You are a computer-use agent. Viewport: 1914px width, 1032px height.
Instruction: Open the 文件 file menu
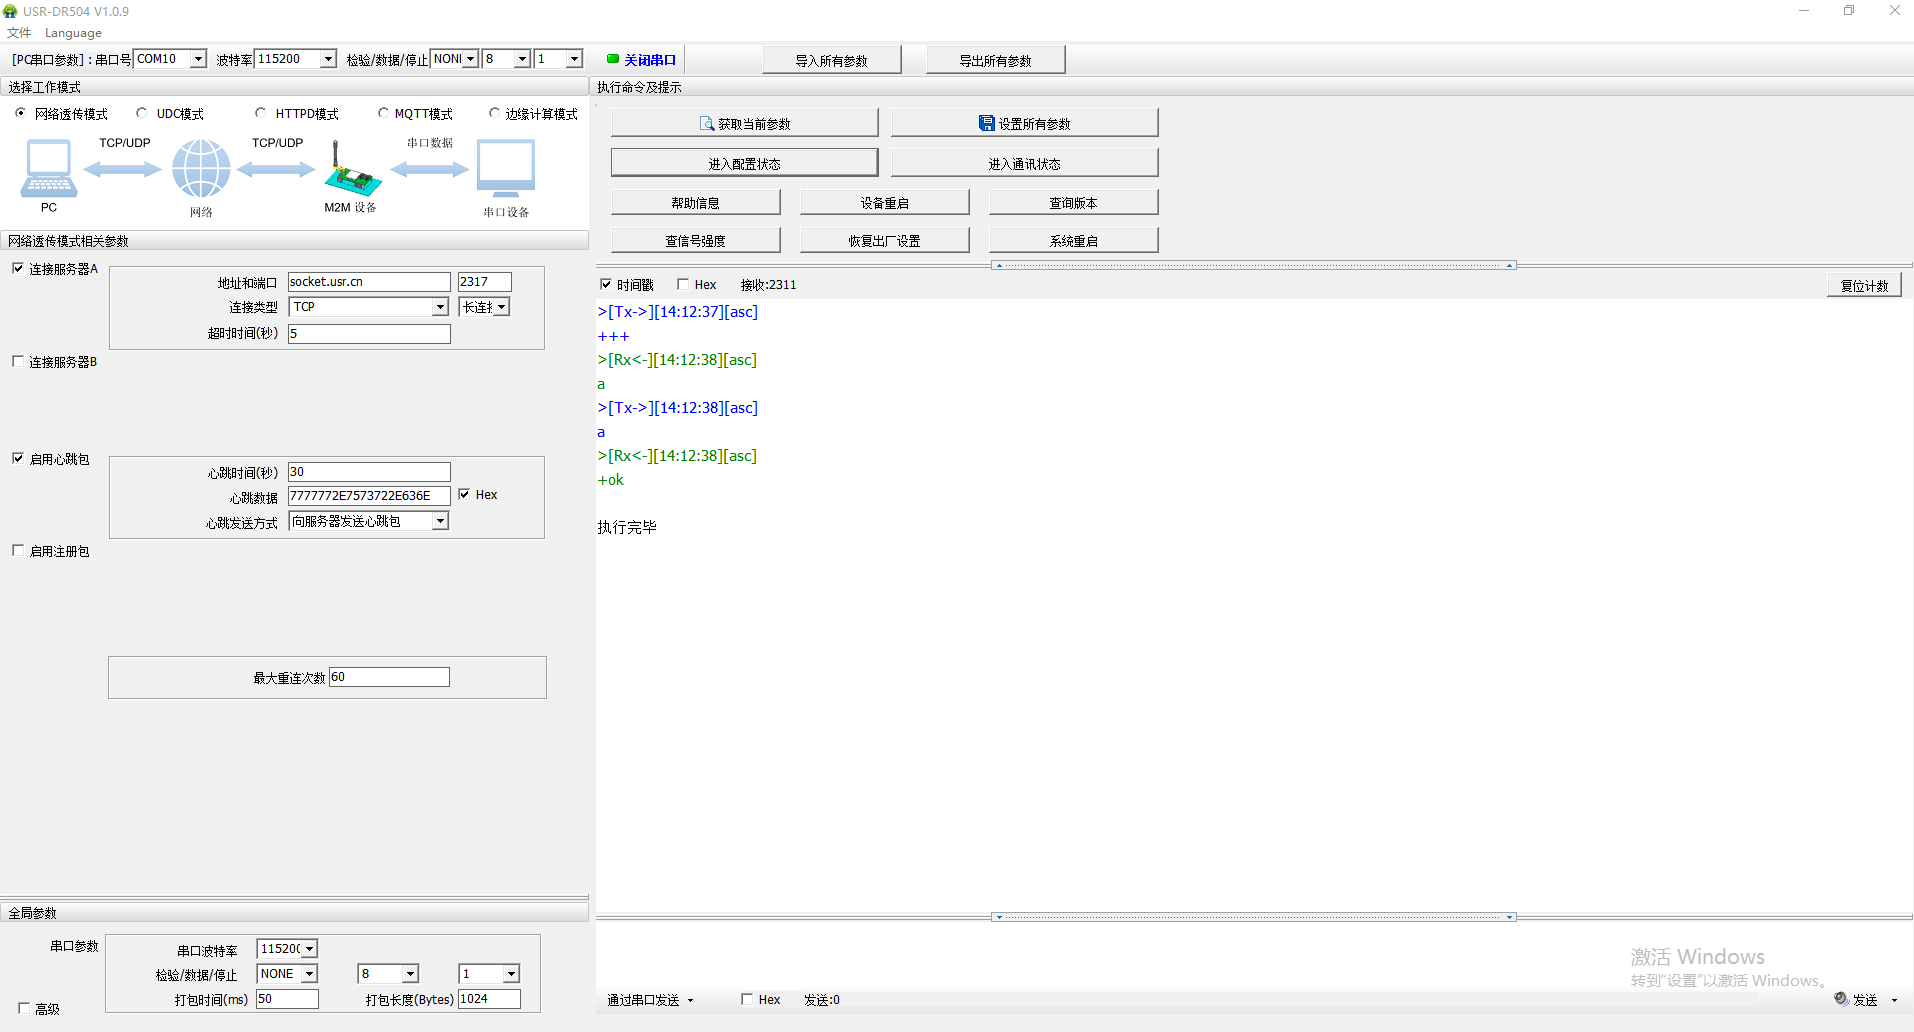[19, 33]
